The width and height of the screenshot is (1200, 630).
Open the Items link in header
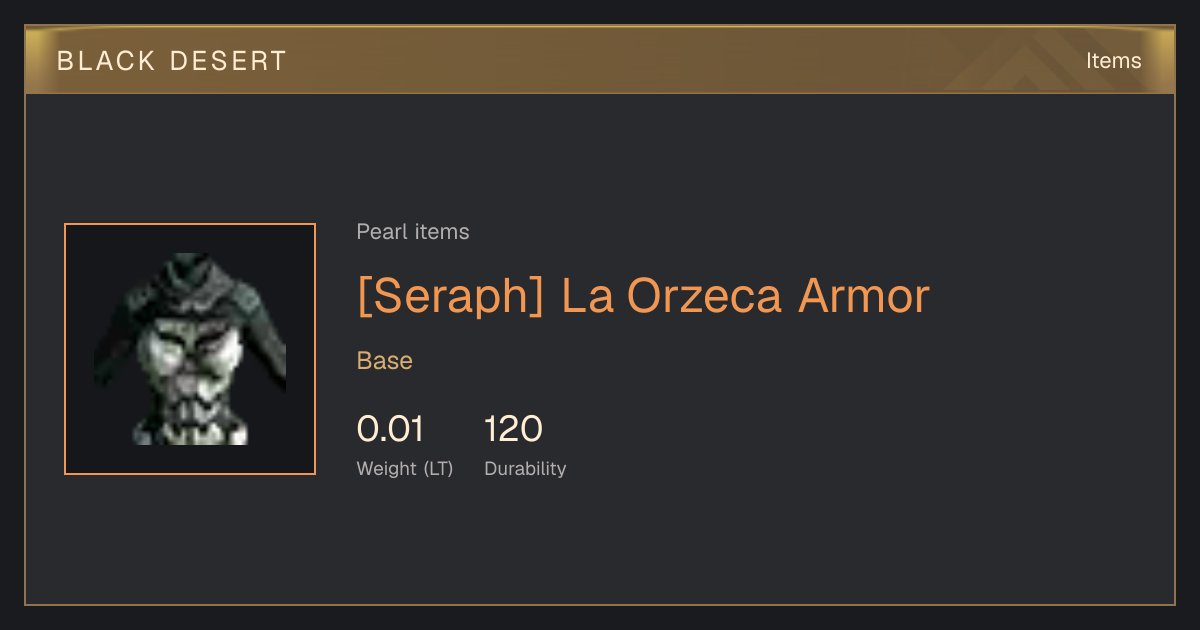coord(1113,61)
